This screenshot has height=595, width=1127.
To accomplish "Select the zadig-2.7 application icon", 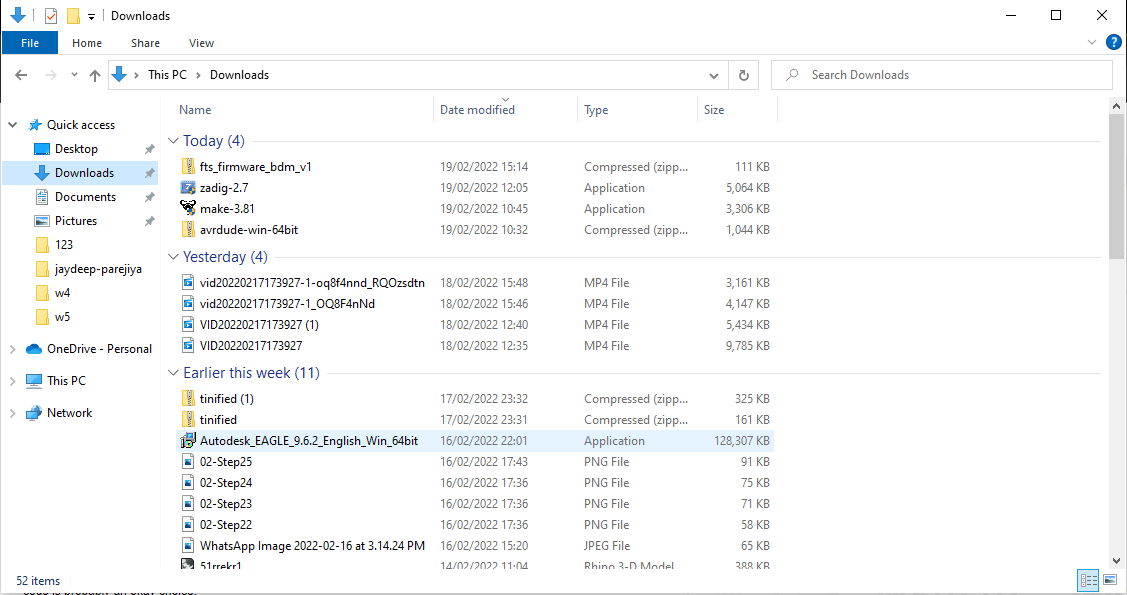I will click(188, 188).
